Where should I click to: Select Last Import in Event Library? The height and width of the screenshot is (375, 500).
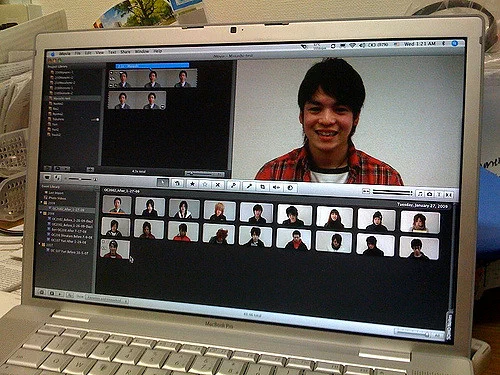[x=56, y=193]
